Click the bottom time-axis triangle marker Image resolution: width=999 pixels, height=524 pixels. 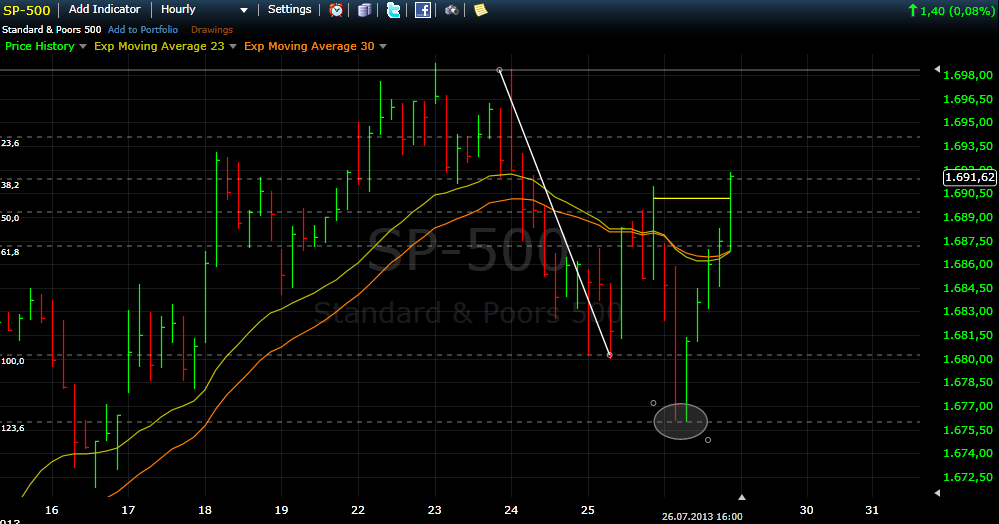[741, 497]
